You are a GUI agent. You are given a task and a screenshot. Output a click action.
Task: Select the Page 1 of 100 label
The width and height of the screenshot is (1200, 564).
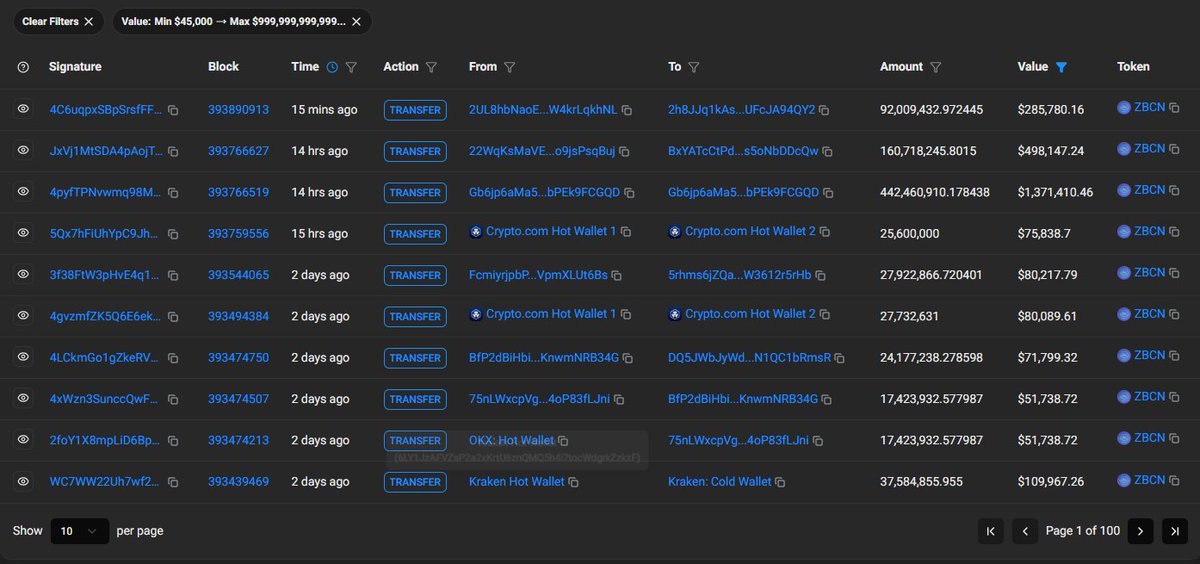click(x=1083, y=531)
